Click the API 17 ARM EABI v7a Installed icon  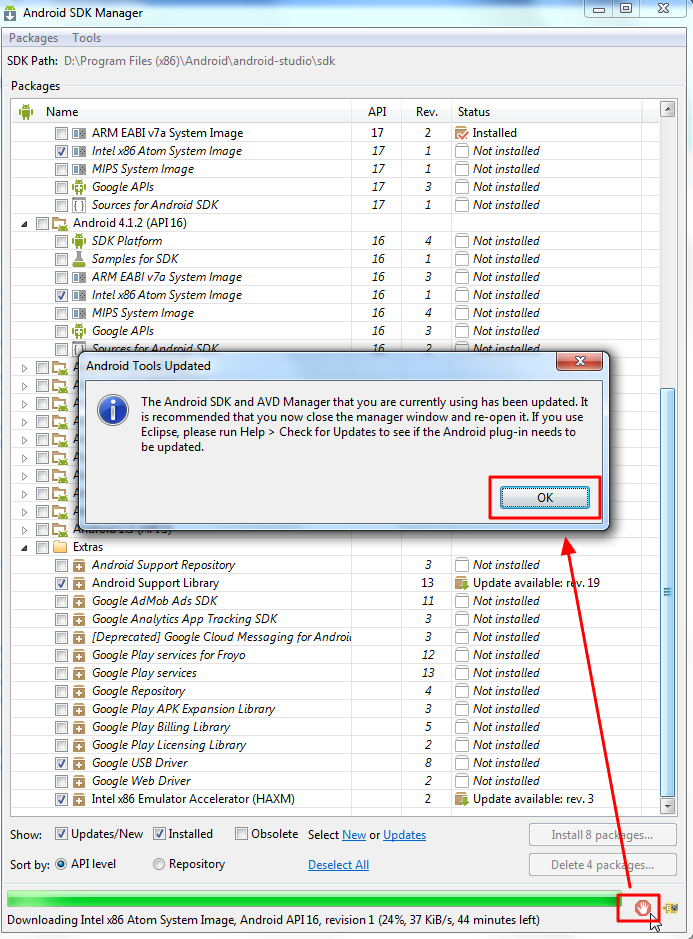pyautogui.click(x=462, y=133)
